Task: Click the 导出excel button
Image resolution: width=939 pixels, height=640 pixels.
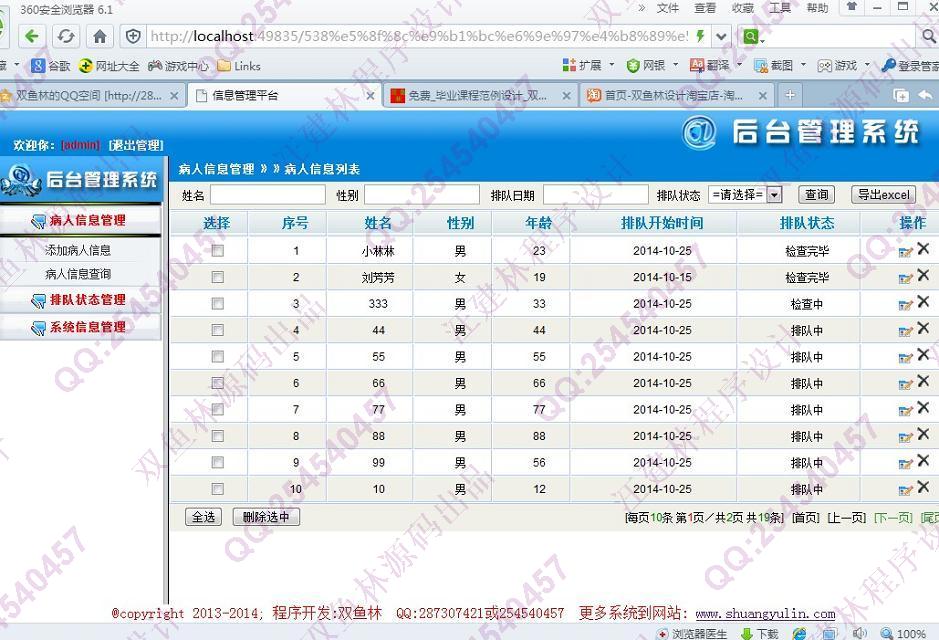Action: pyautogui.click(x=883, y=195)
